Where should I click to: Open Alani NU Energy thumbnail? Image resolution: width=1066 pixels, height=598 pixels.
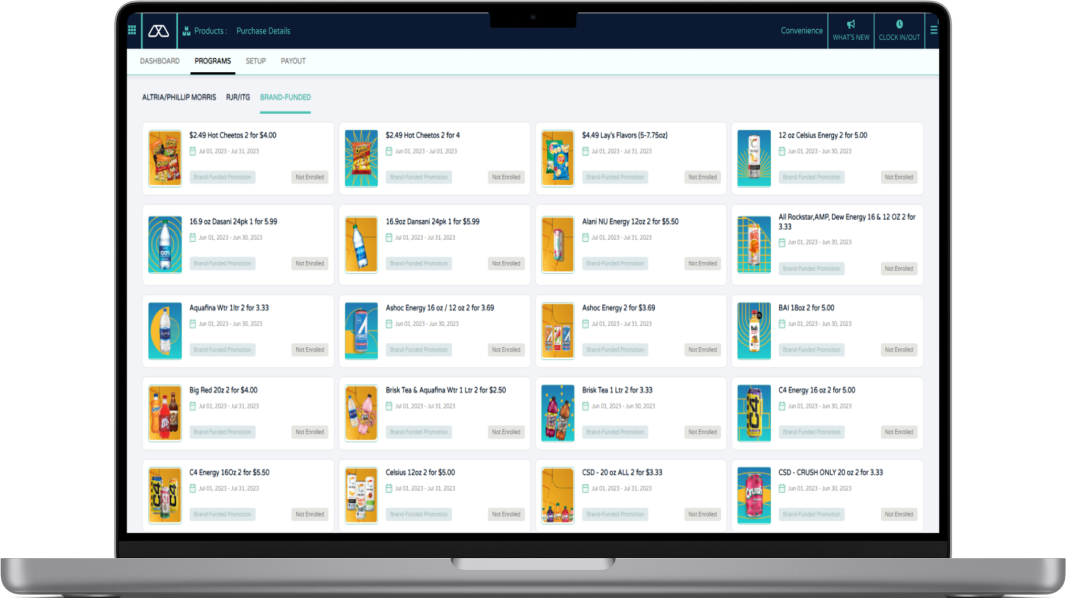557,245
